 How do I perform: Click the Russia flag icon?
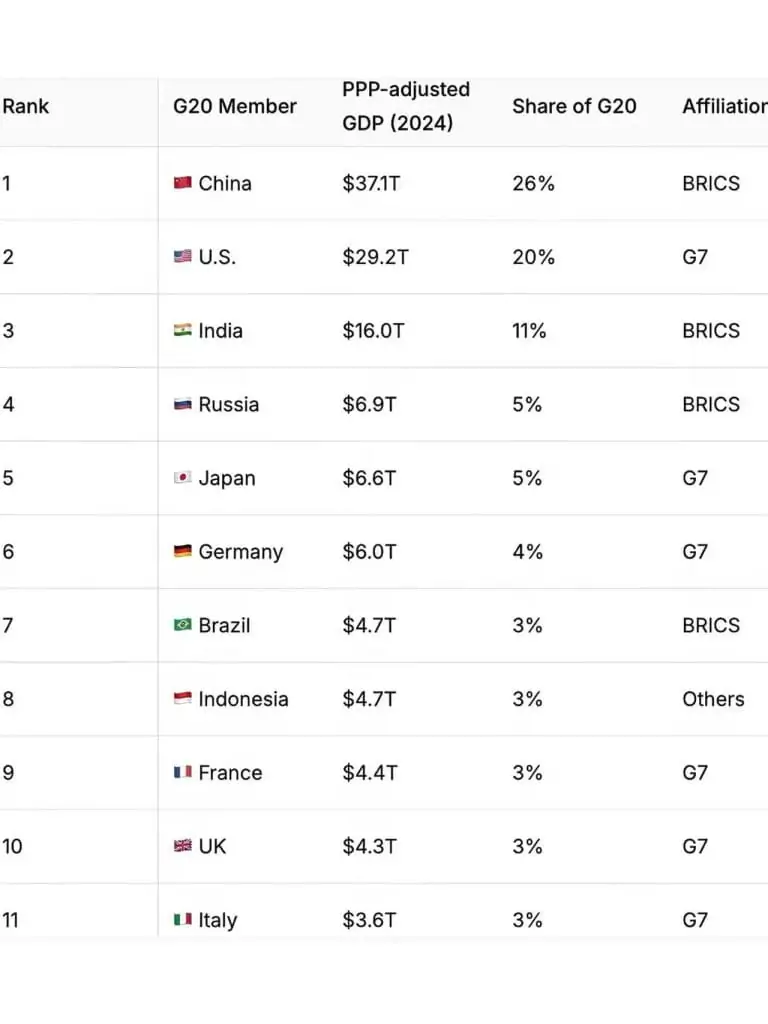click(x=183, y=404)
